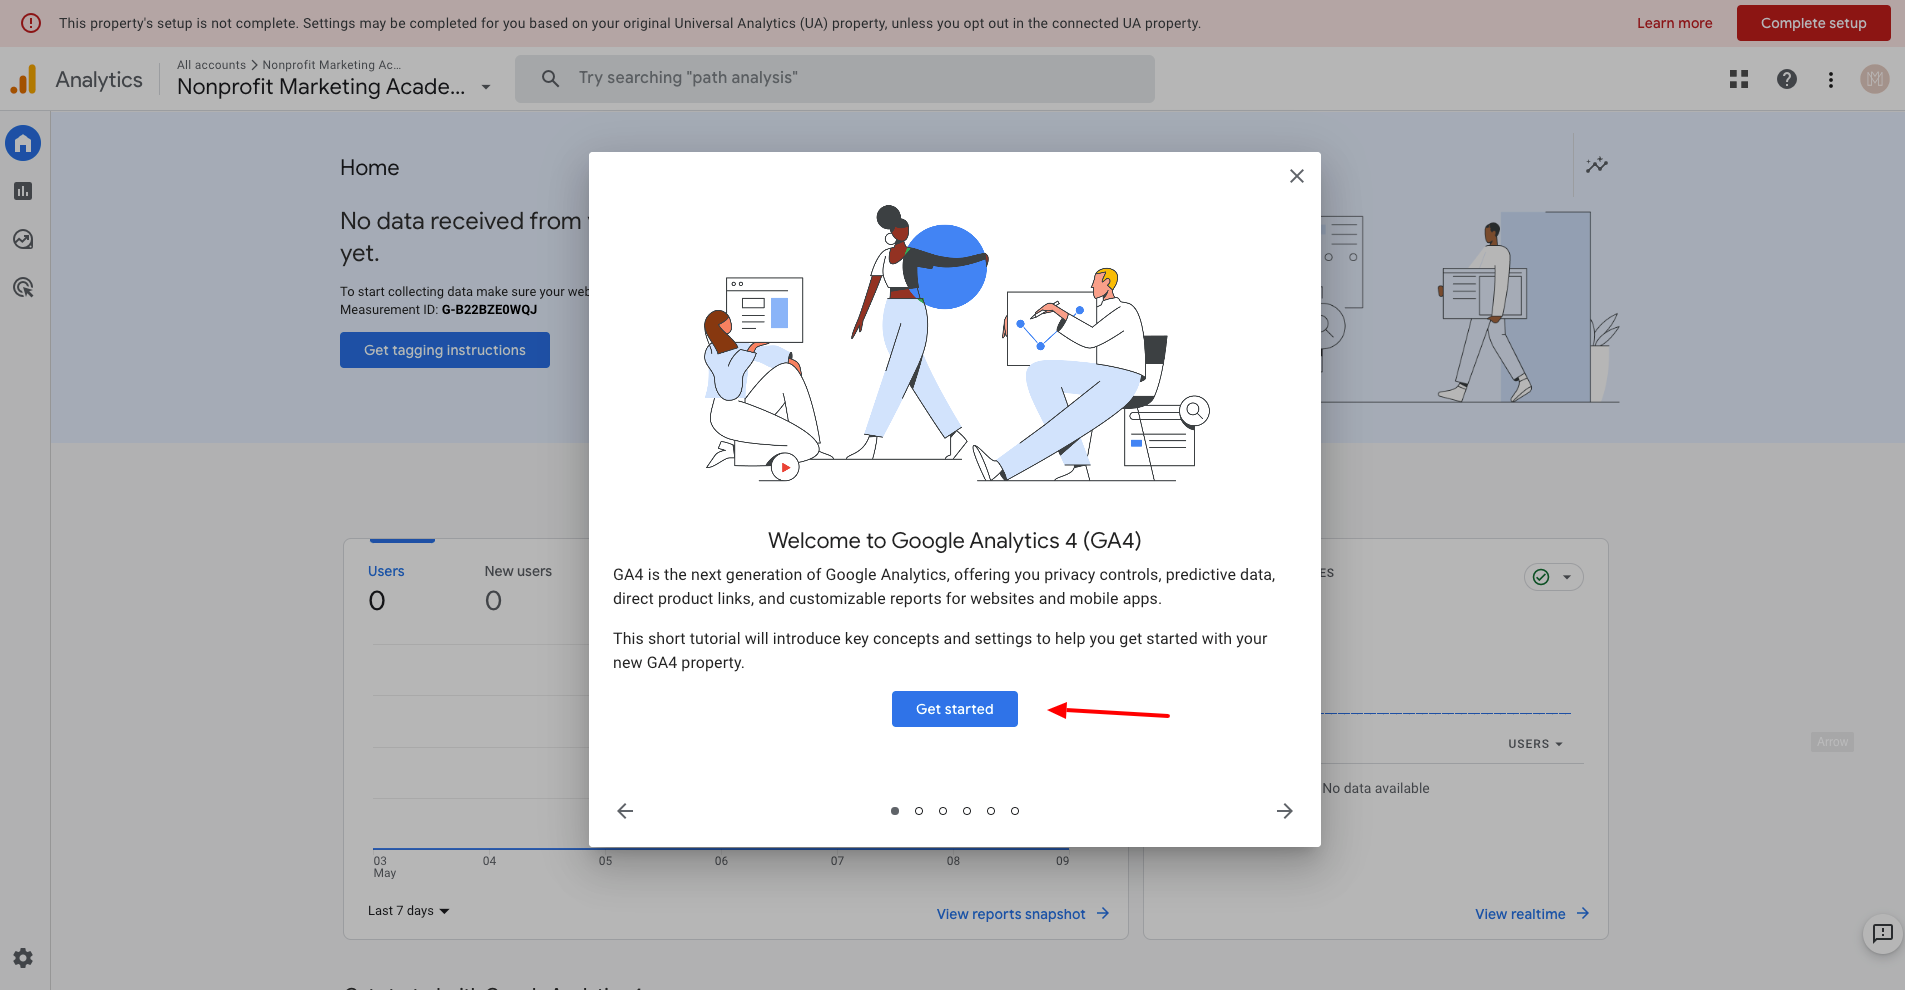Click the setup warning alert icon

[x=31, y=23]
